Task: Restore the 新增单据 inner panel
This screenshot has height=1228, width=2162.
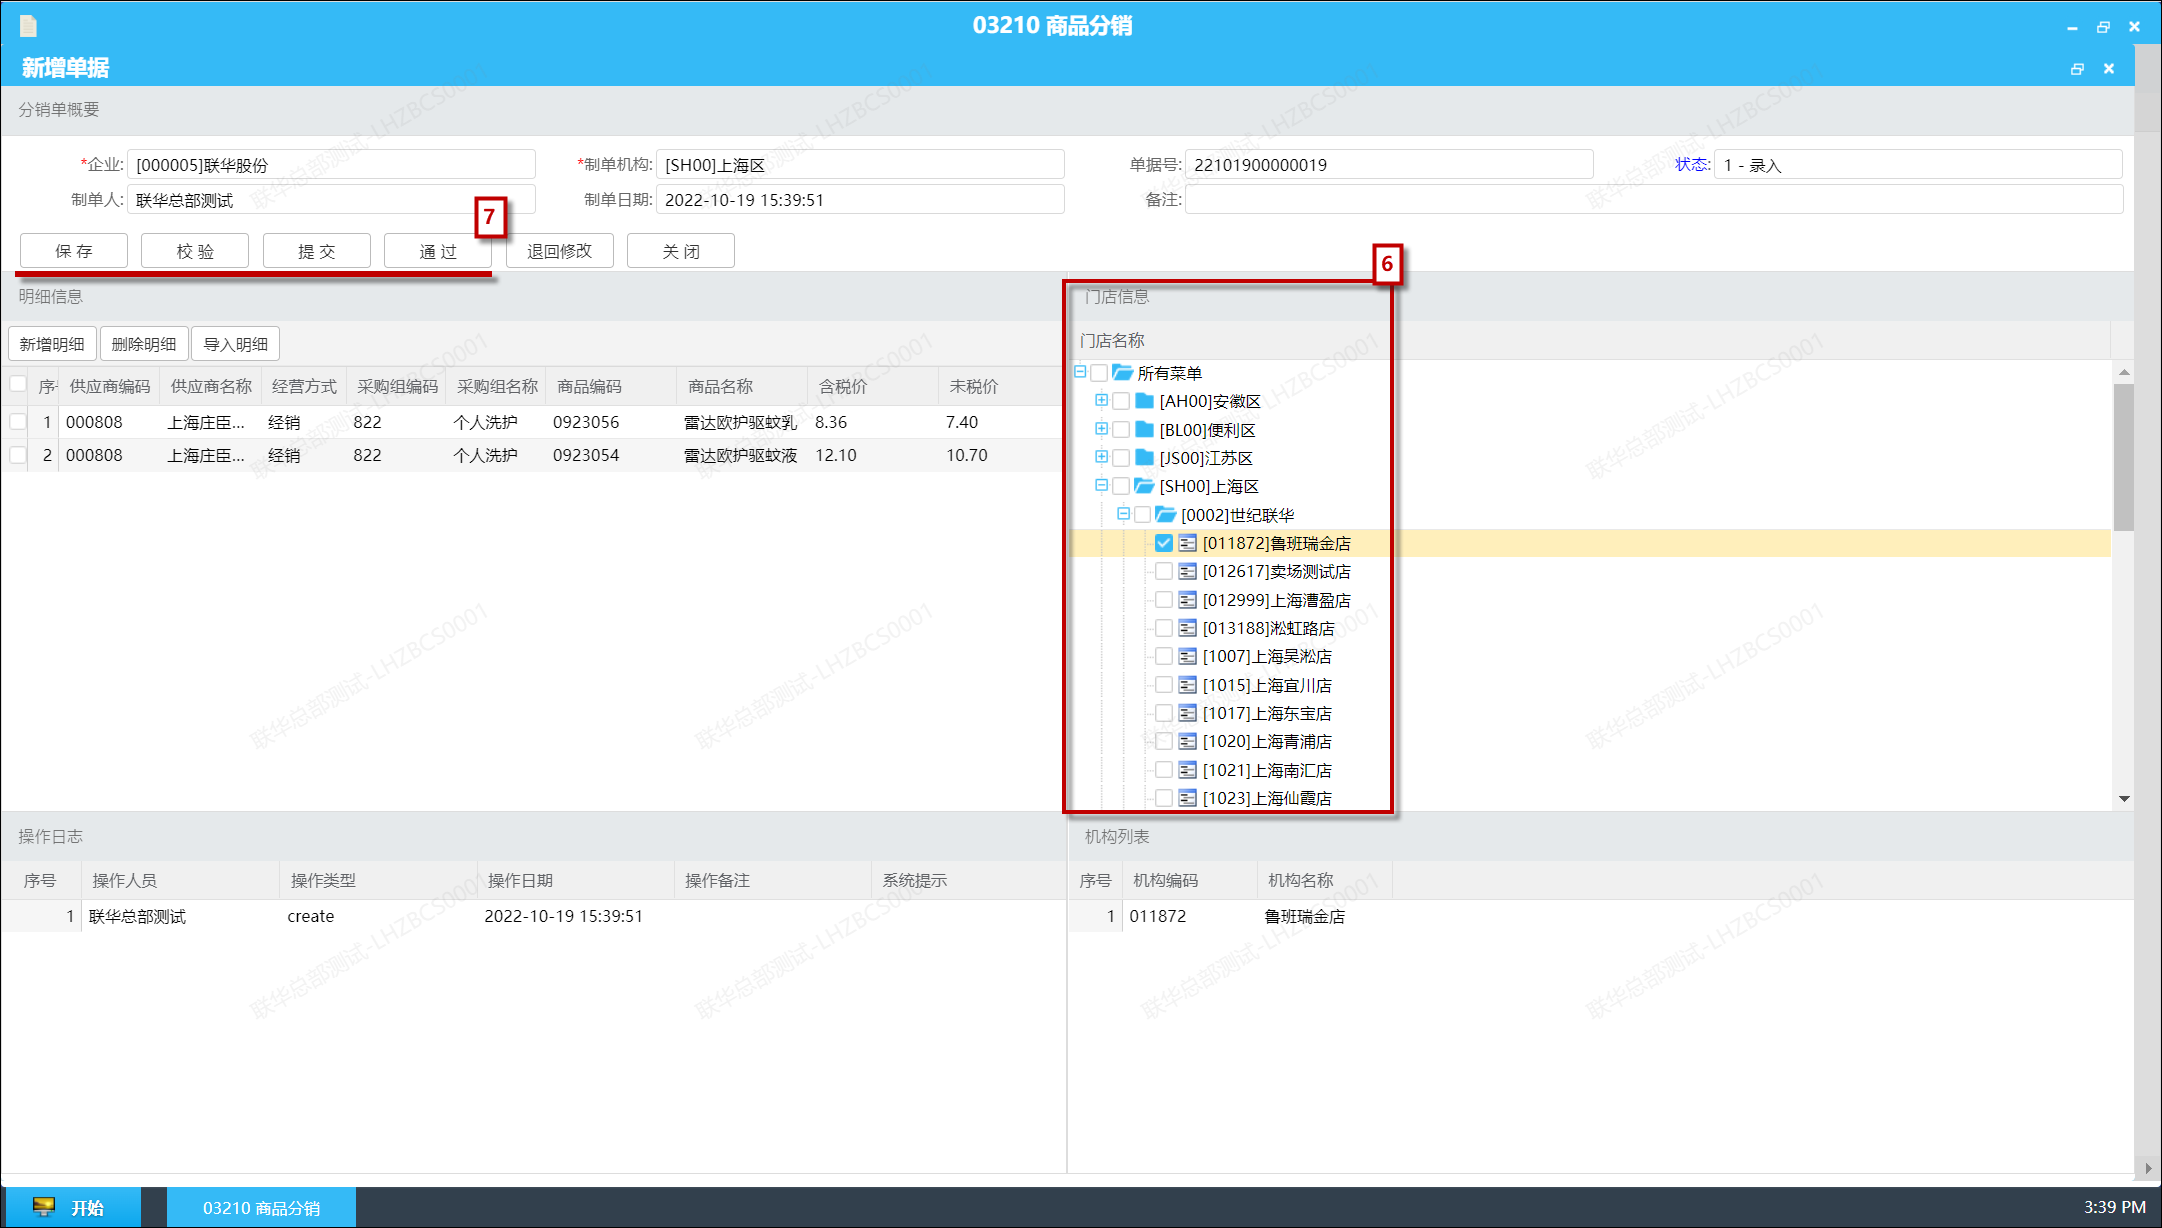Action: 2077,69
